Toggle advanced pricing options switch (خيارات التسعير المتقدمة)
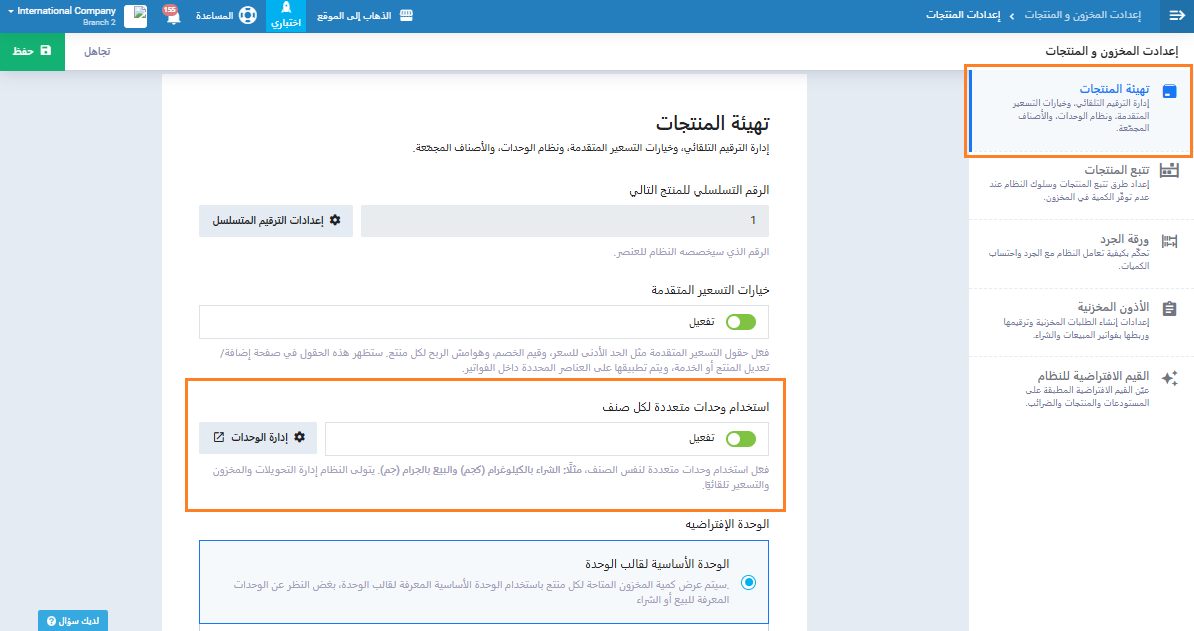This screenshot has width=1194, height=631. (x=740, y=322)
